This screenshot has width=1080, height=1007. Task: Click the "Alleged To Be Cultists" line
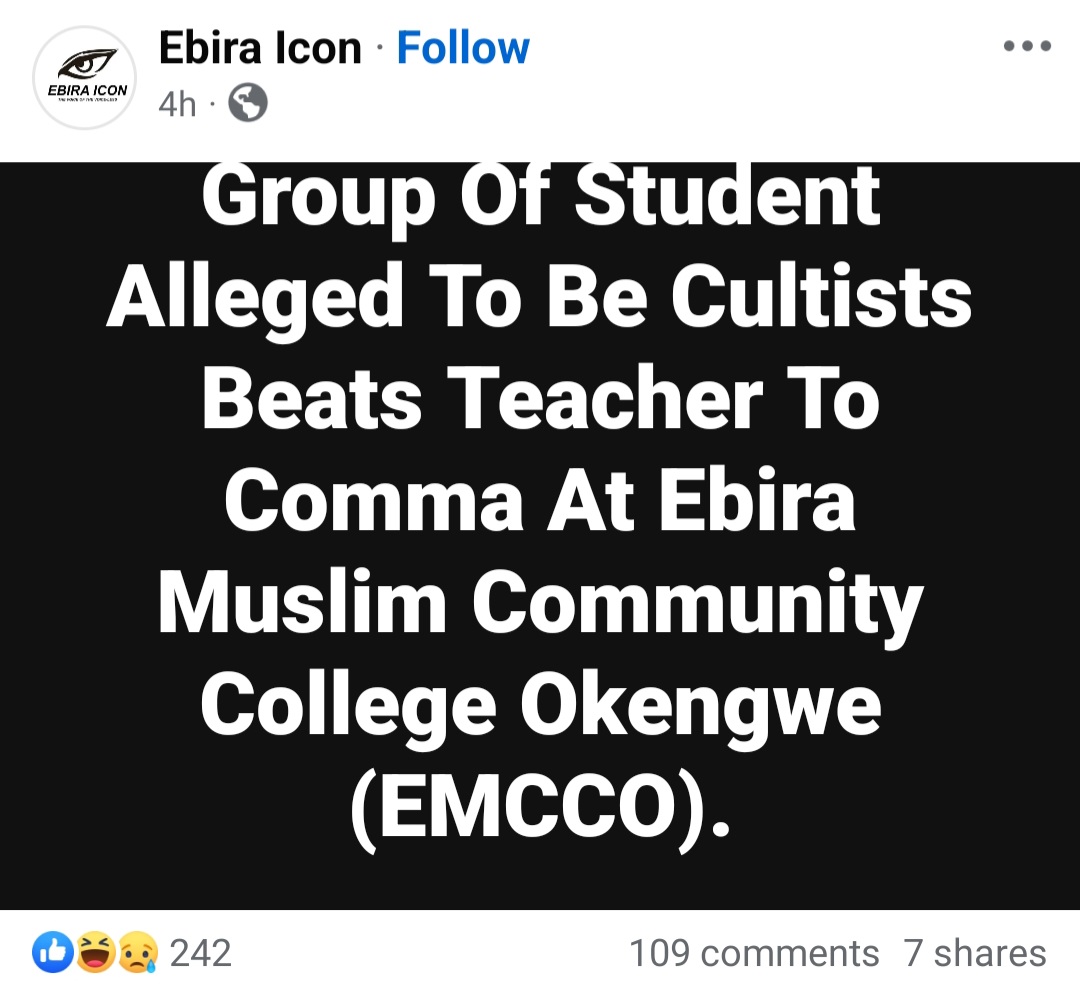tap(540, 297)
